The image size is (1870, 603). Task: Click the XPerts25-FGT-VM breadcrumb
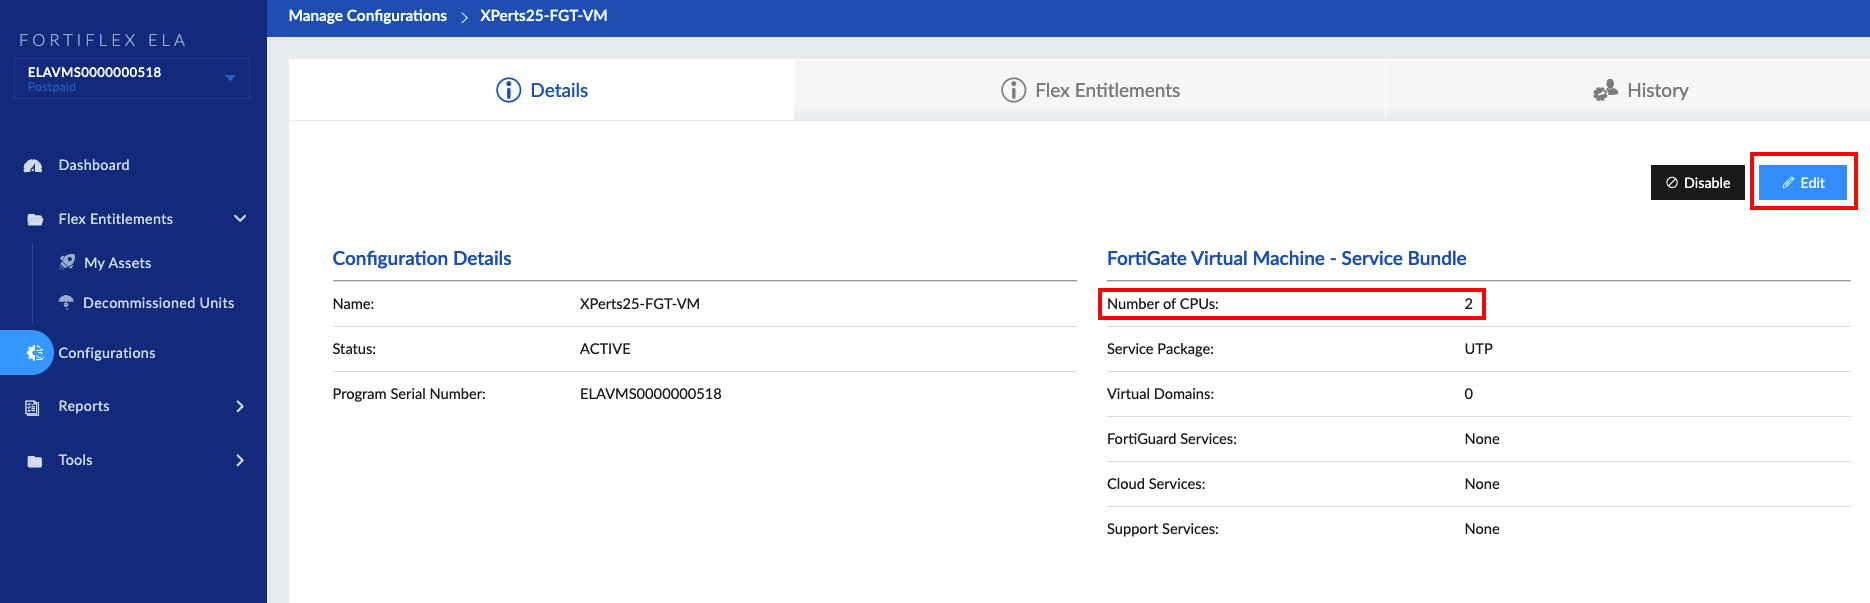543,16
